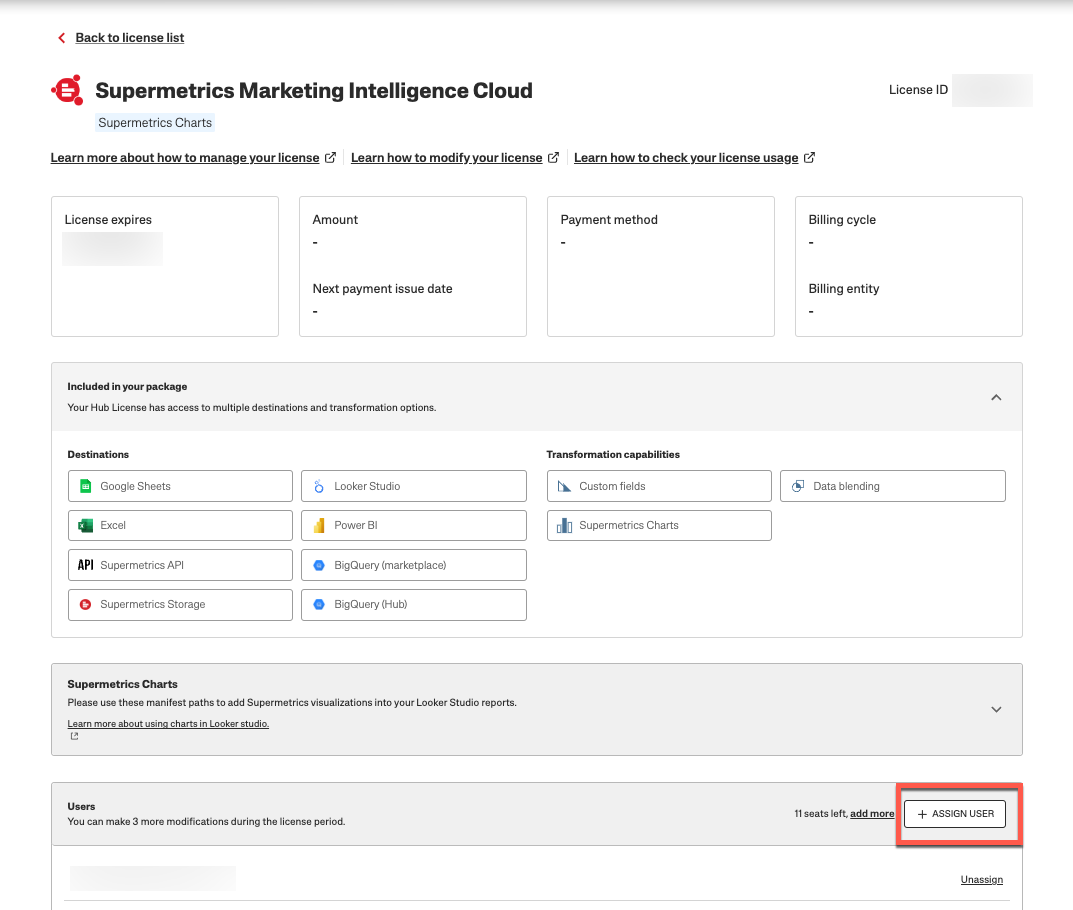Select the Looker Studio destination label
The image size is (1073, 910).
(x=367, y=486)
